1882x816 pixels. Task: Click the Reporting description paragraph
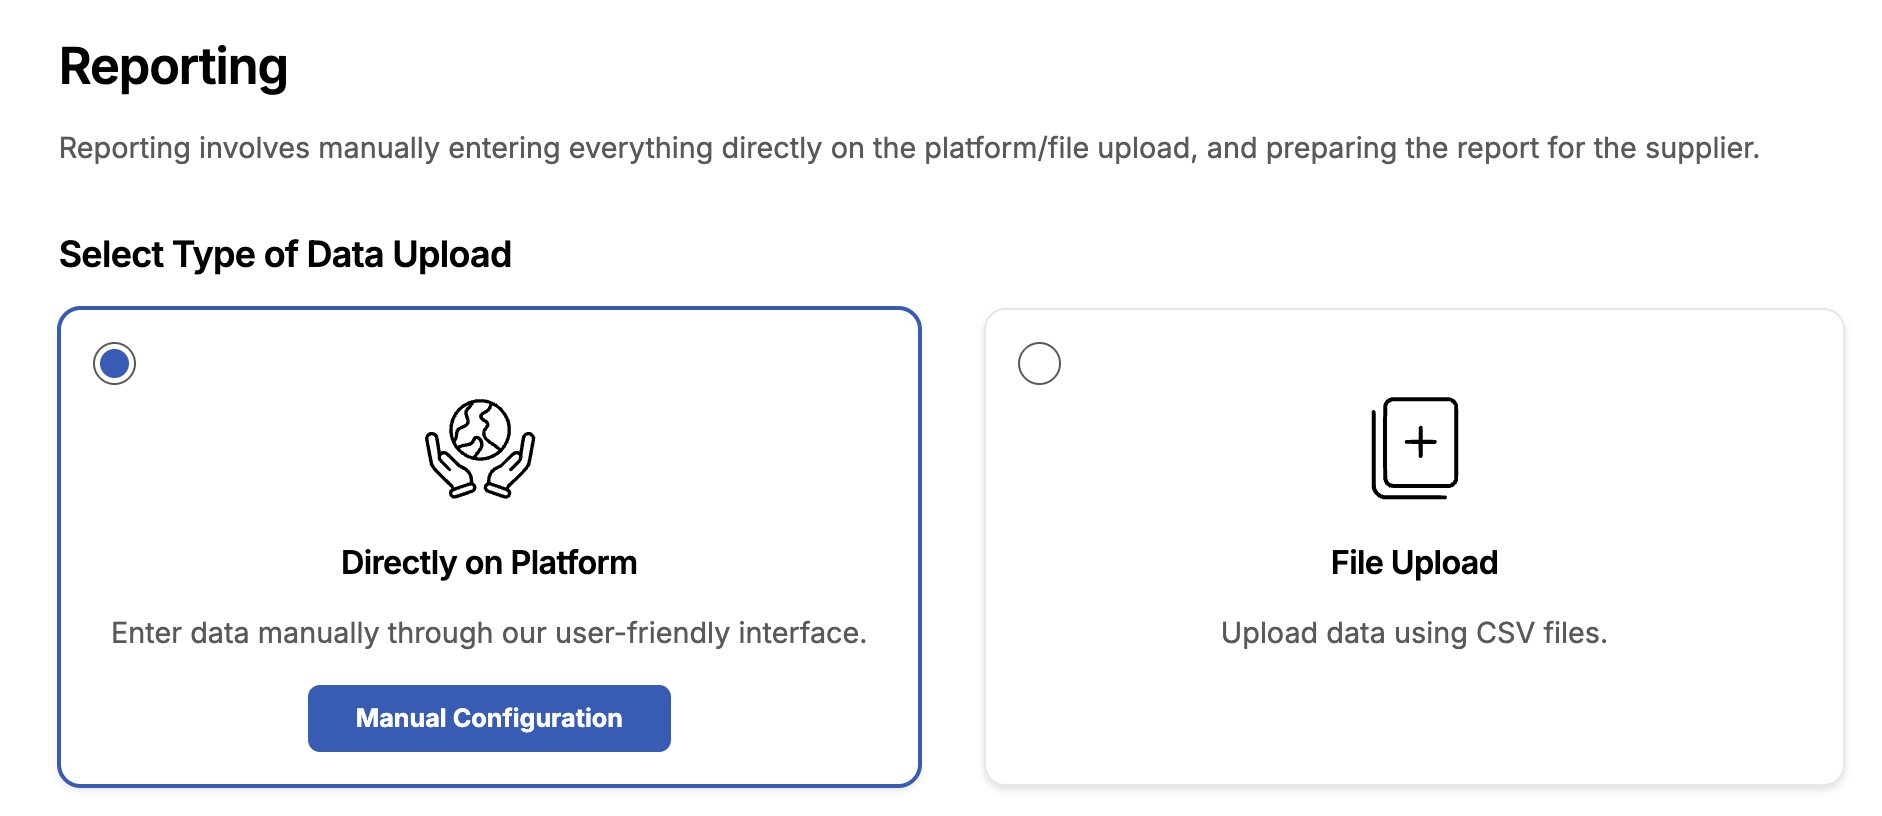click(909, 148)
